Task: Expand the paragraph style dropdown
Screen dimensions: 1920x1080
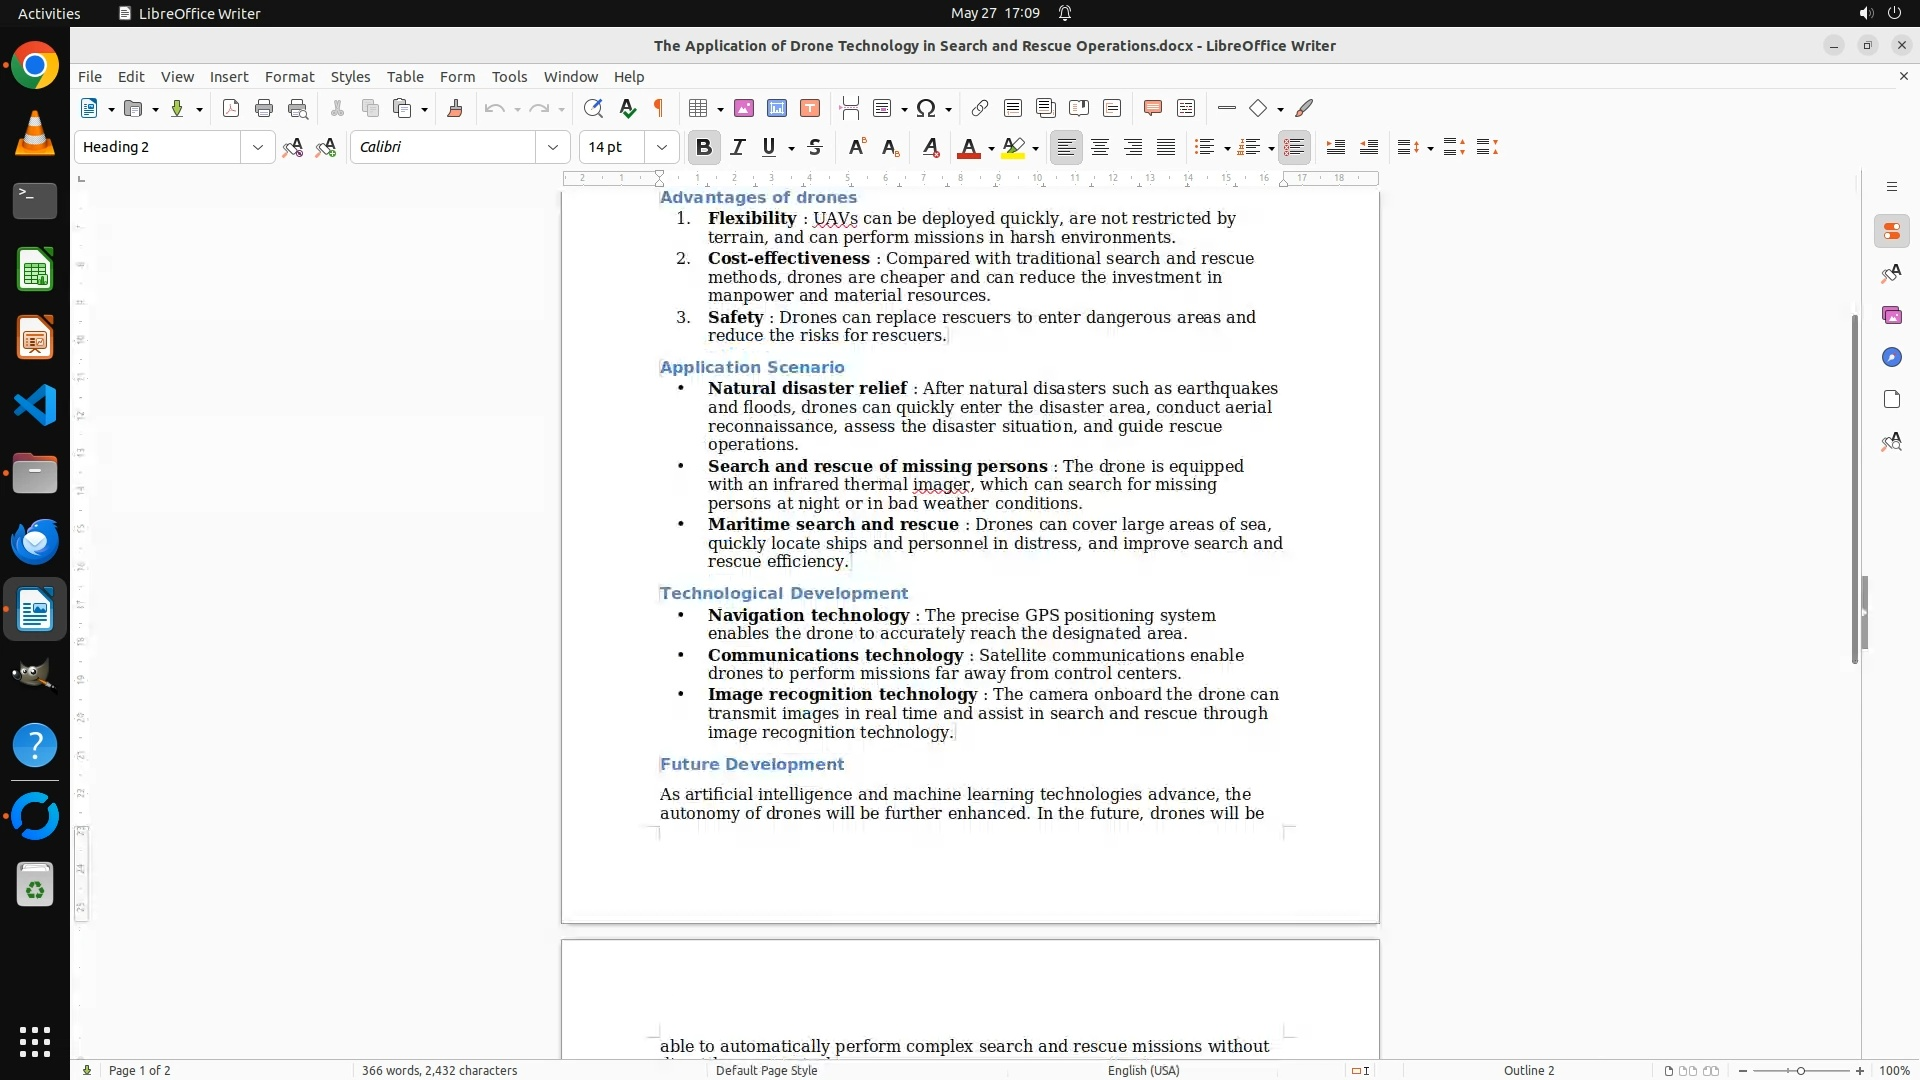Action: pos(258,147)
